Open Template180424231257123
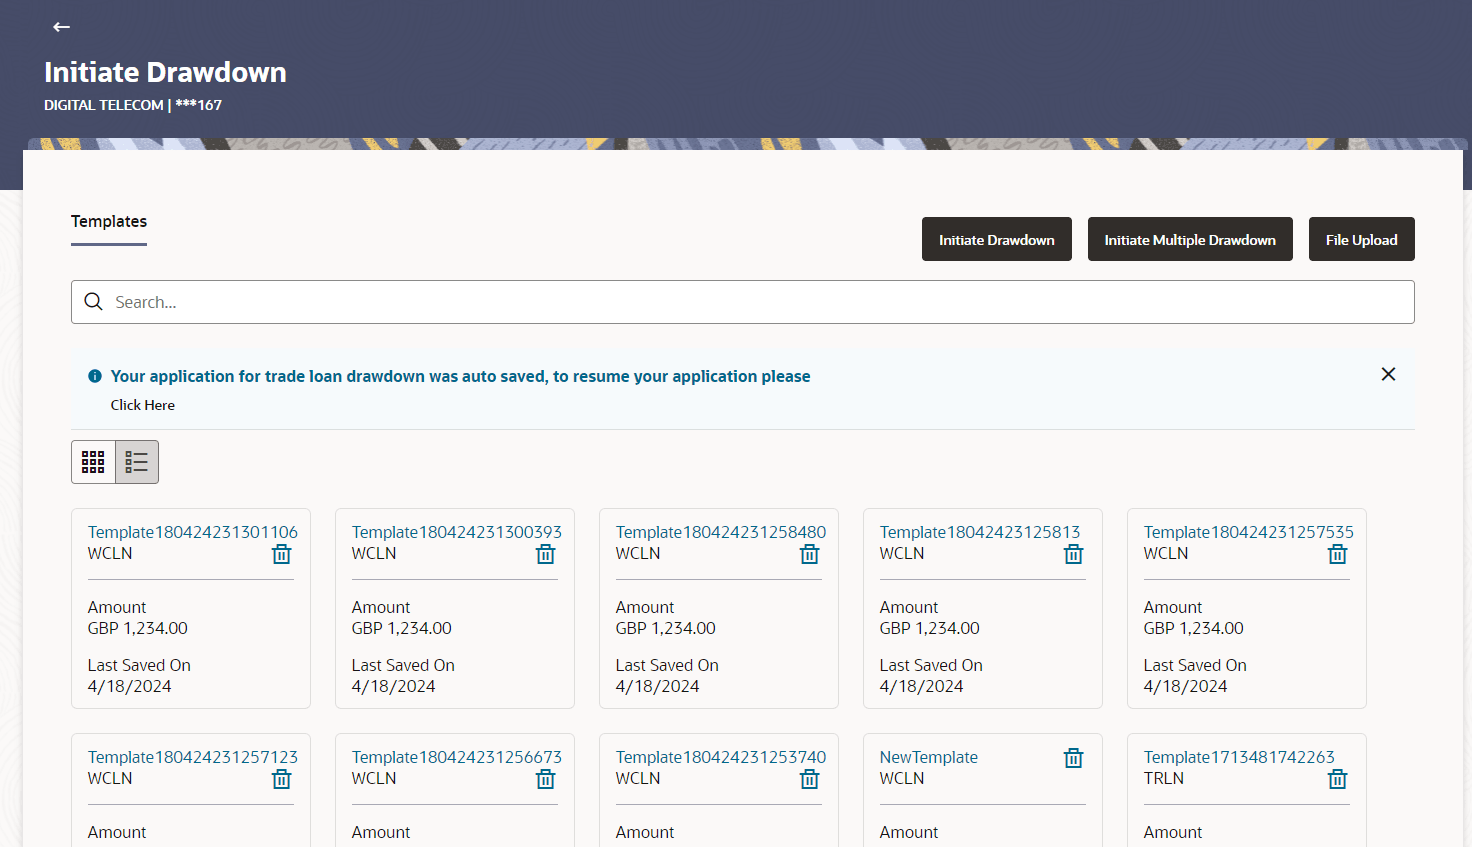This screenshot has height=847, width=1472. (x=193, y=757)
